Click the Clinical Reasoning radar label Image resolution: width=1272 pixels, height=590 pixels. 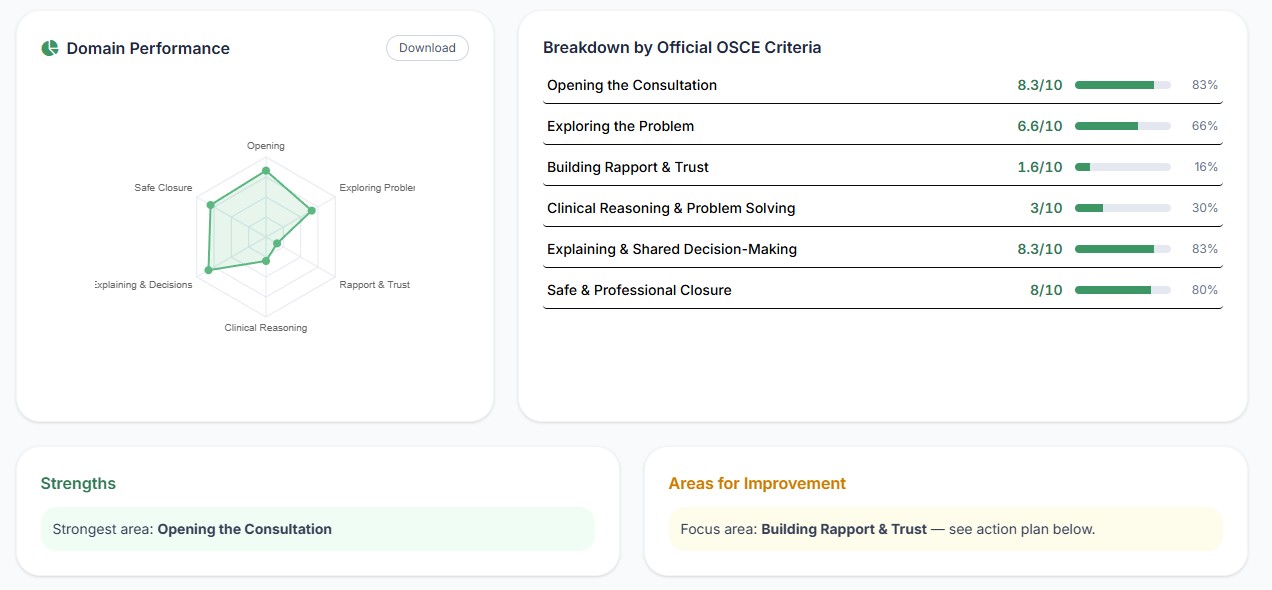coord(266,328)
